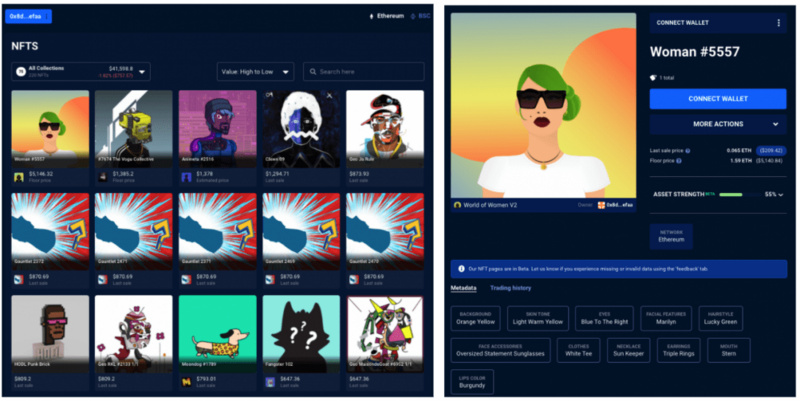800x401 pixels.
Task: Expand the More Actions dropdown
Action: 718,124
